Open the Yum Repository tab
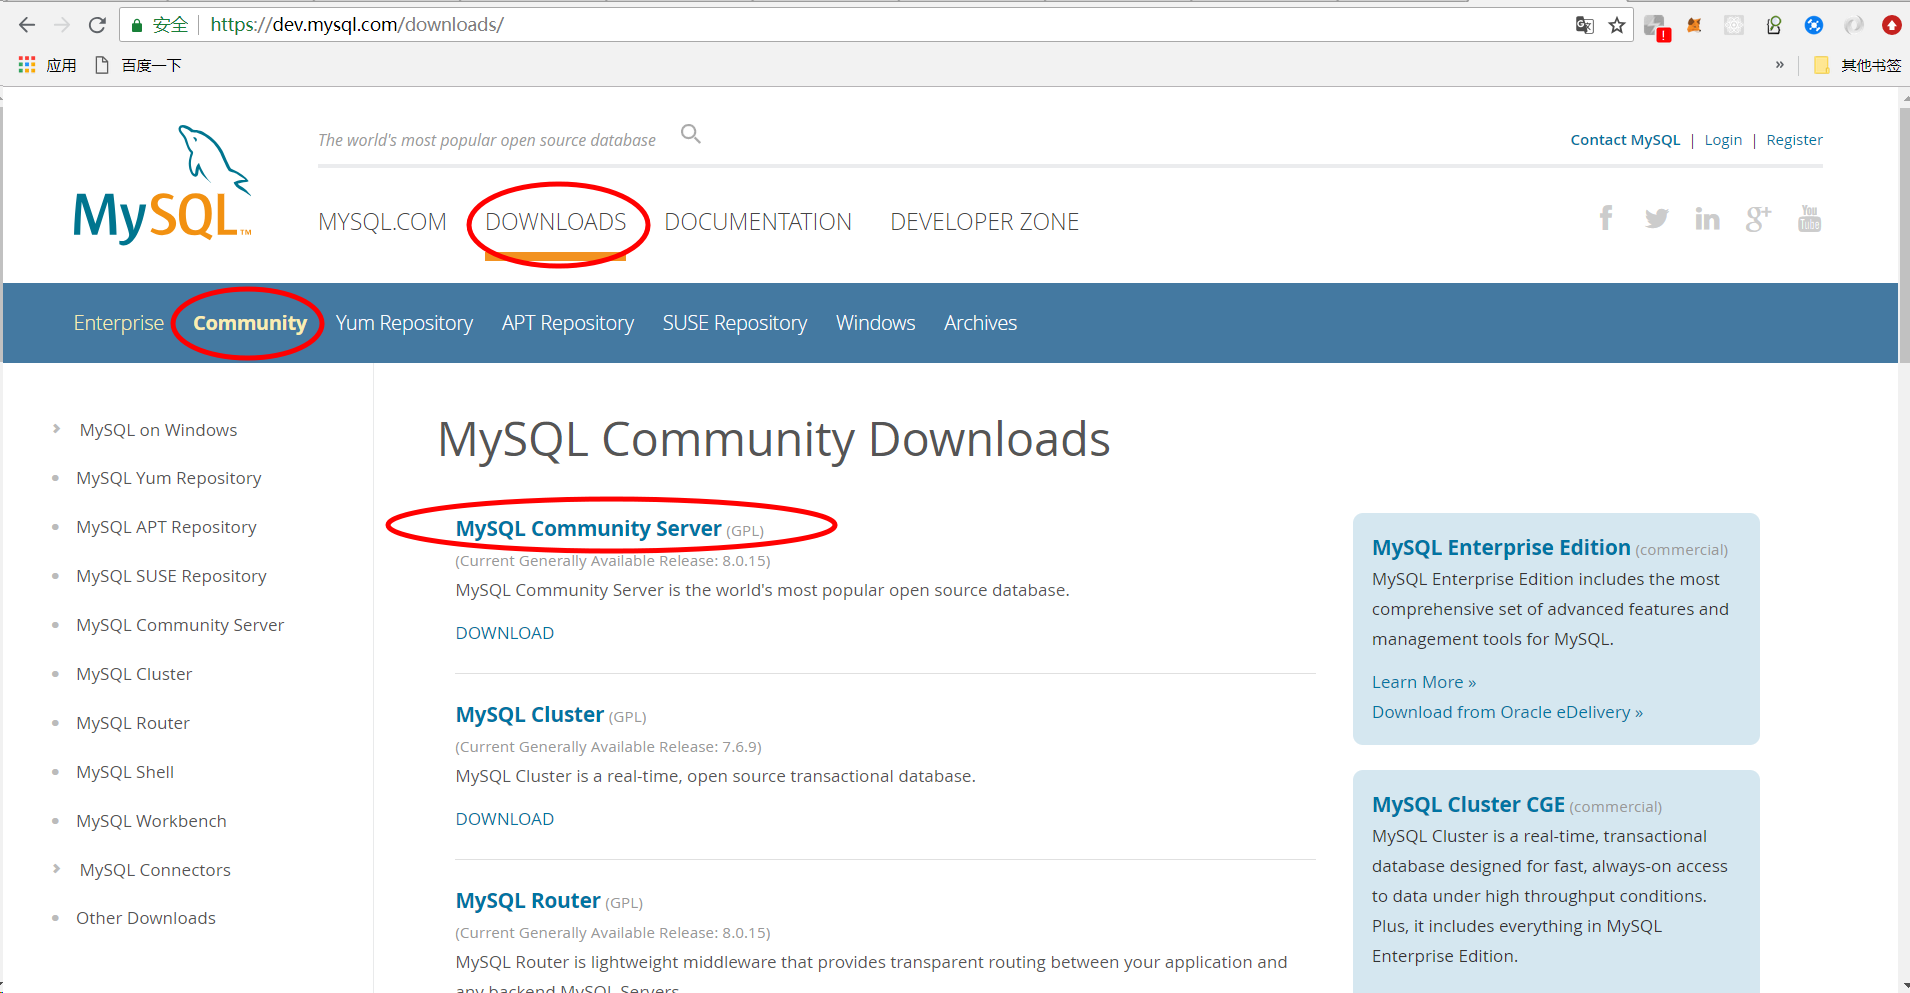The image size is (1910, 993). click(404, 323)
